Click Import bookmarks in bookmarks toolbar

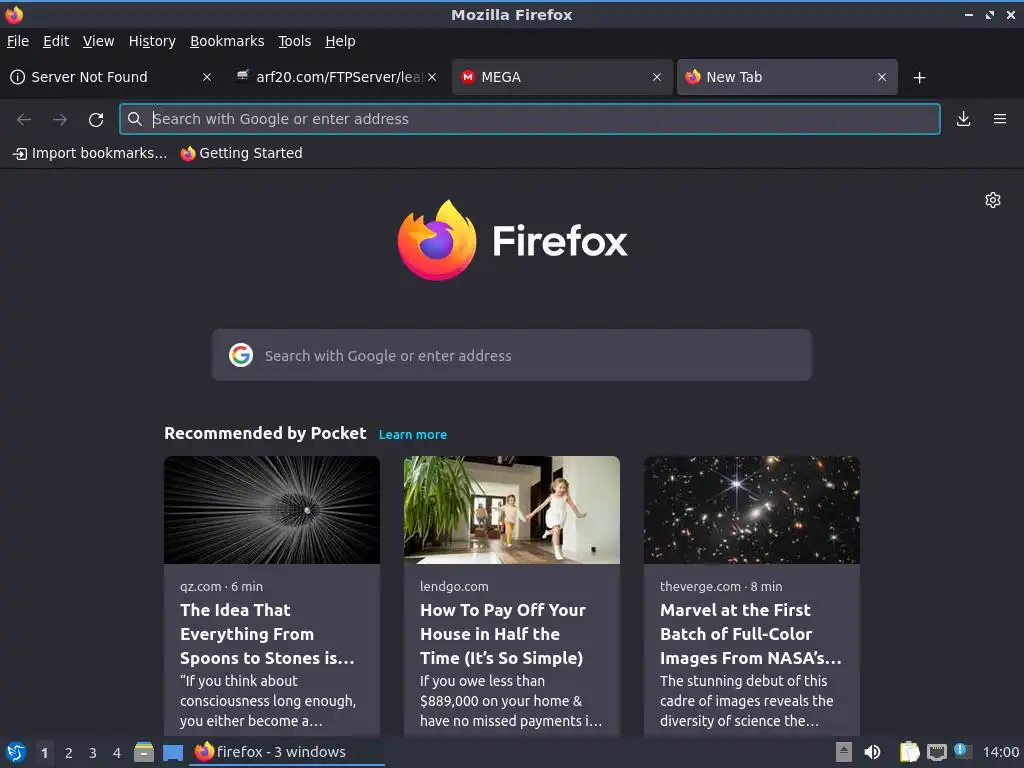point(90,153)
